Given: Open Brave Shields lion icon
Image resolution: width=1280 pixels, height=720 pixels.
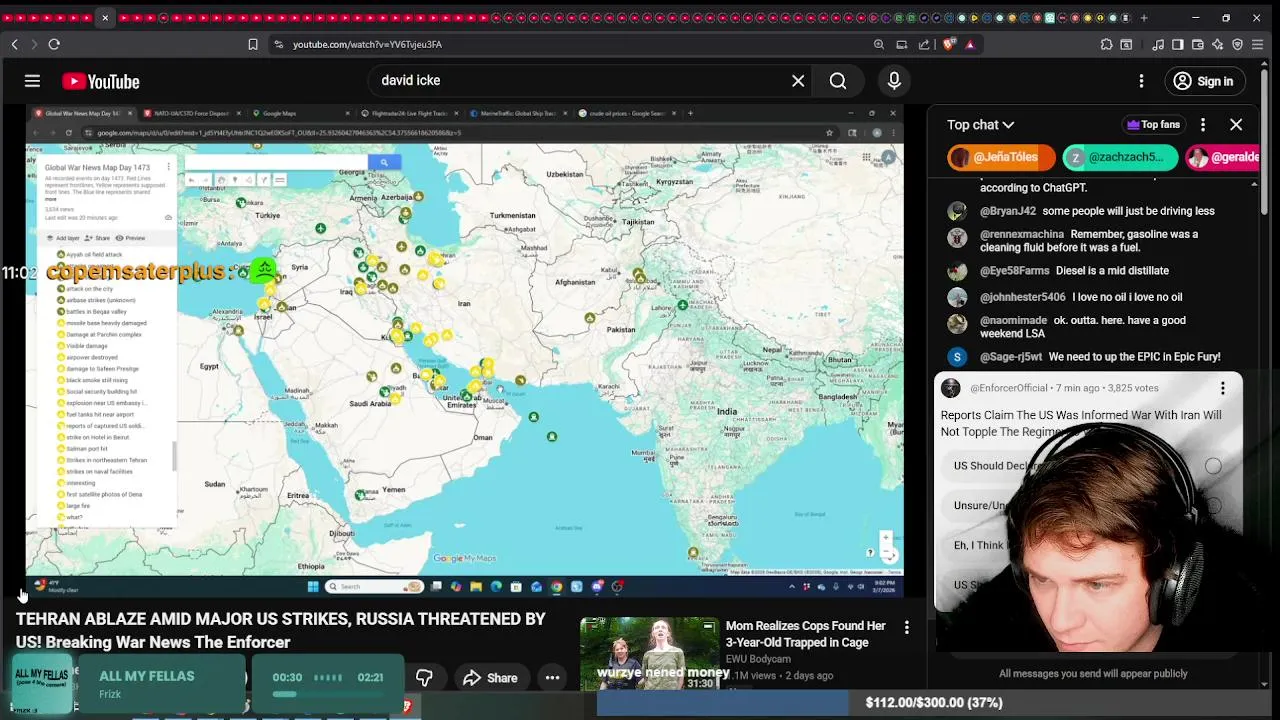Looking at the screenshot, I should tap(949, 44).
